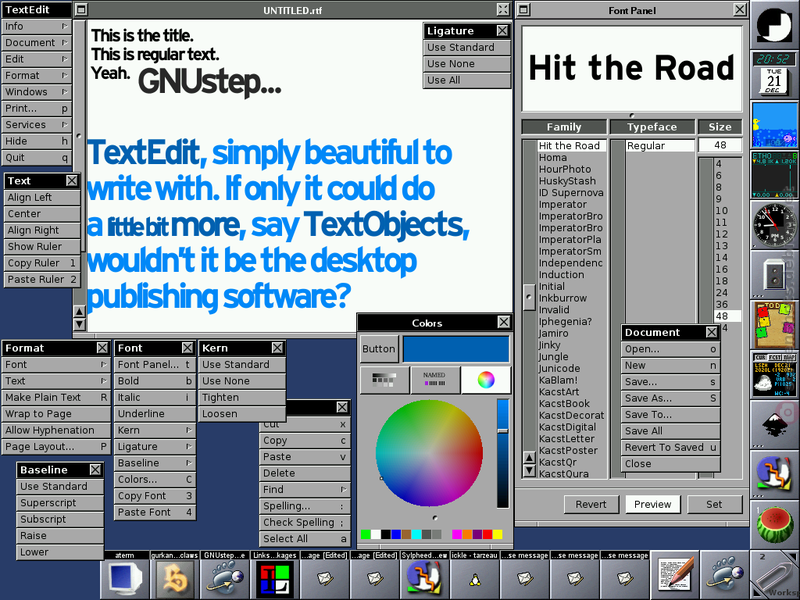Pick the yellow swatch in Colors panel

click(497, 534)
